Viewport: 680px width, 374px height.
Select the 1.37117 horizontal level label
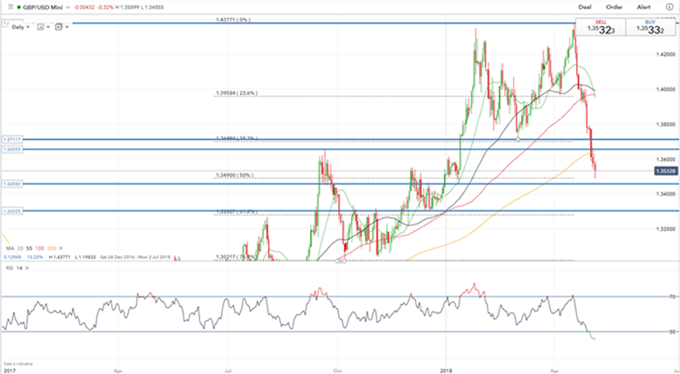(x=12, y=139)
